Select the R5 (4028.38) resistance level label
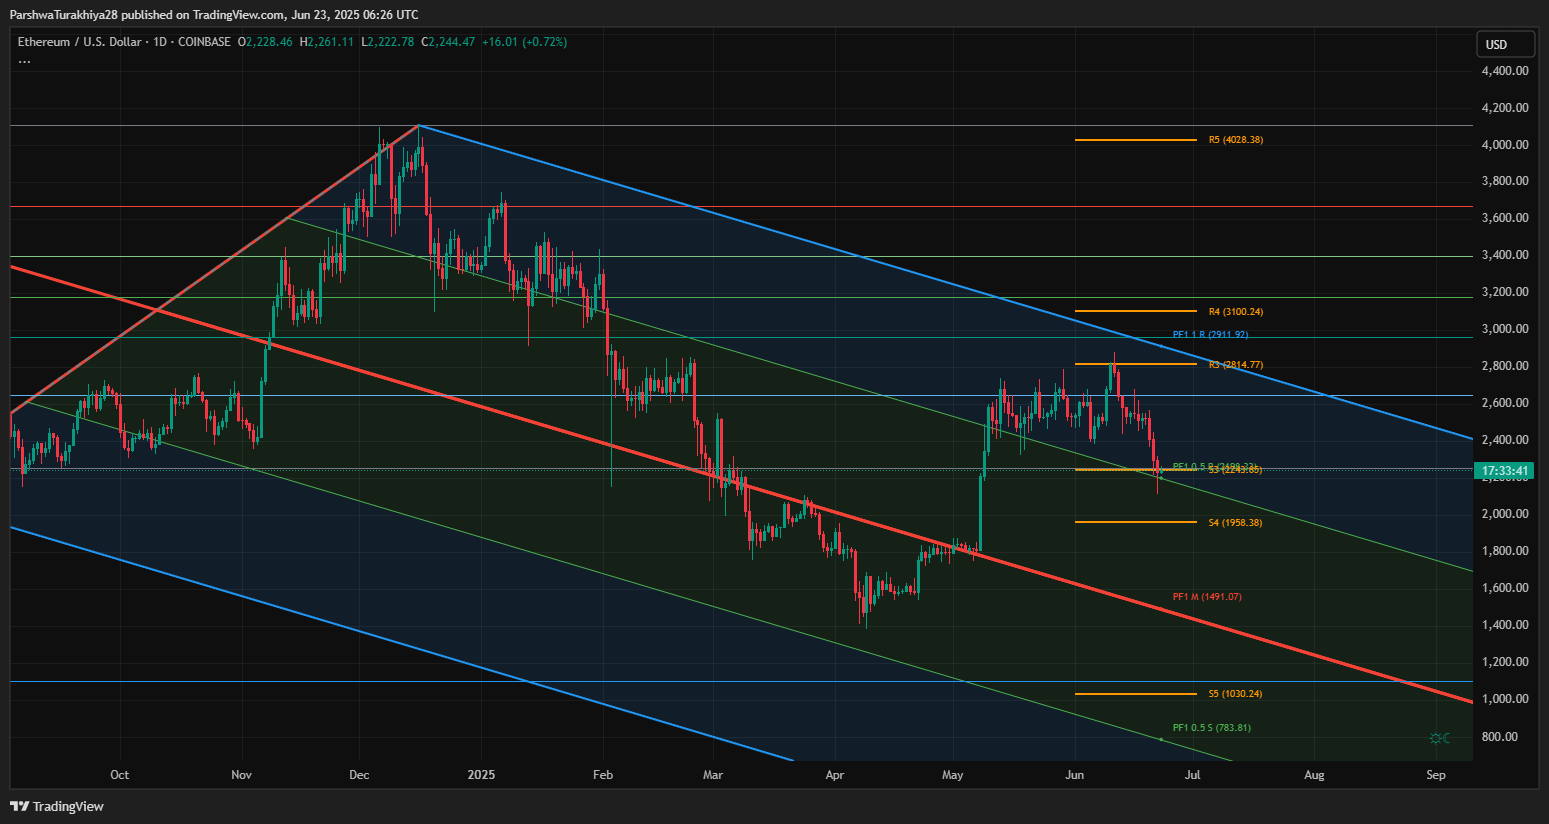 click(1235, 140)
